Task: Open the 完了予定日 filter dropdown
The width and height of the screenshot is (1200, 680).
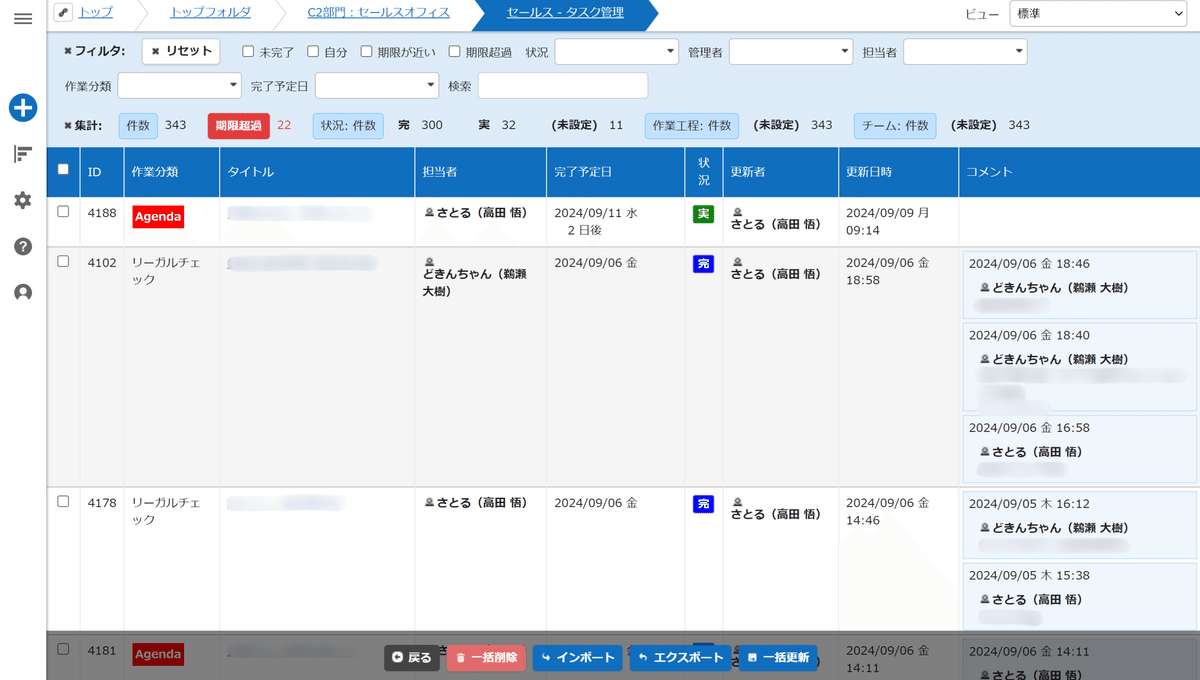Action: [377, 86]
